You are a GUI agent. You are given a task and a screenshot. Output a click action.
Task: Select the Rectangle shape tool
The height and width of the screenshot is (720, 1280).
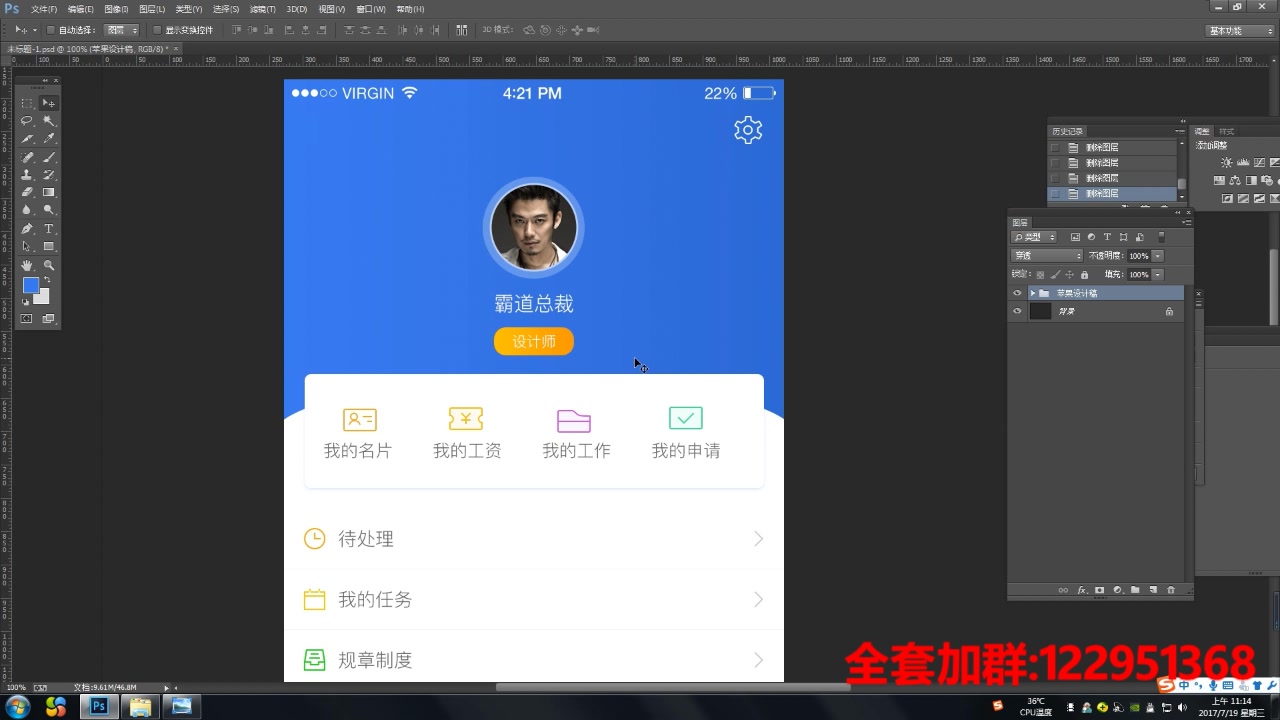48,247
